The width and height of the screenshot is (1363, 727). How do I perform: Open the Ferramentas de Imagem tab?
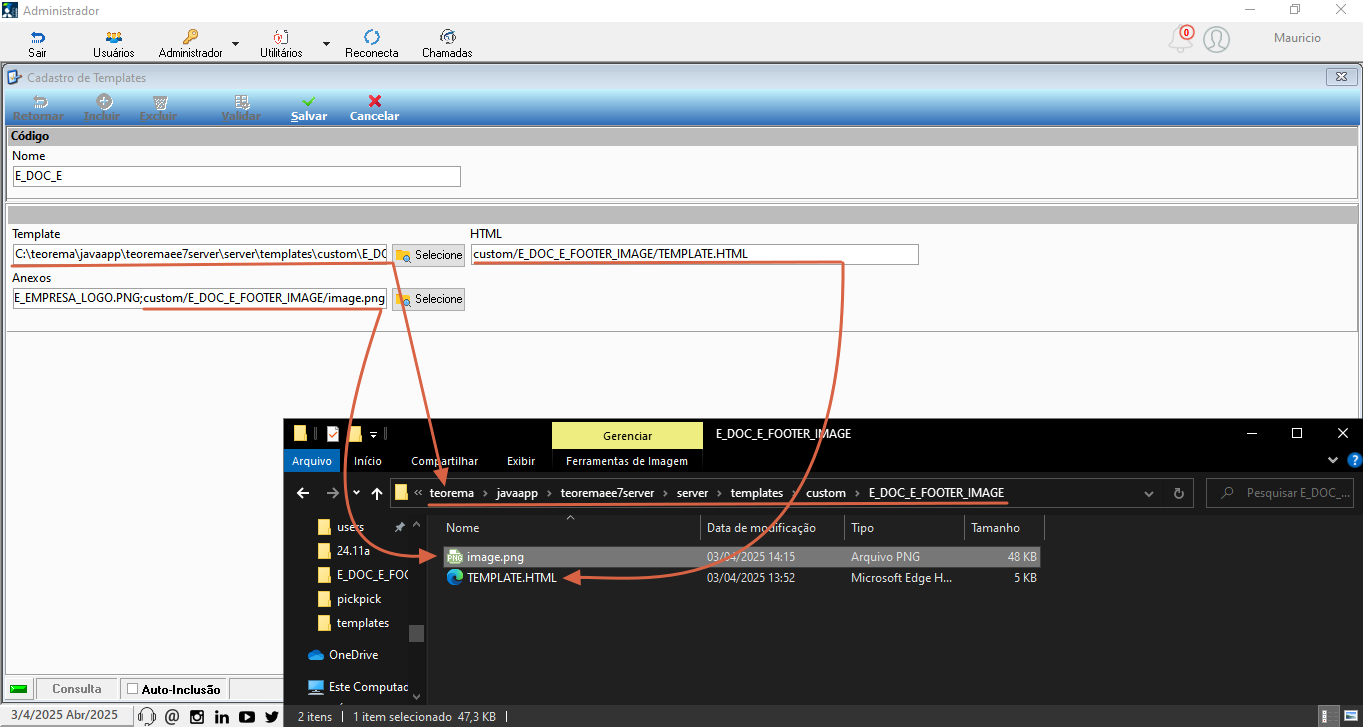tap(627, 461)
